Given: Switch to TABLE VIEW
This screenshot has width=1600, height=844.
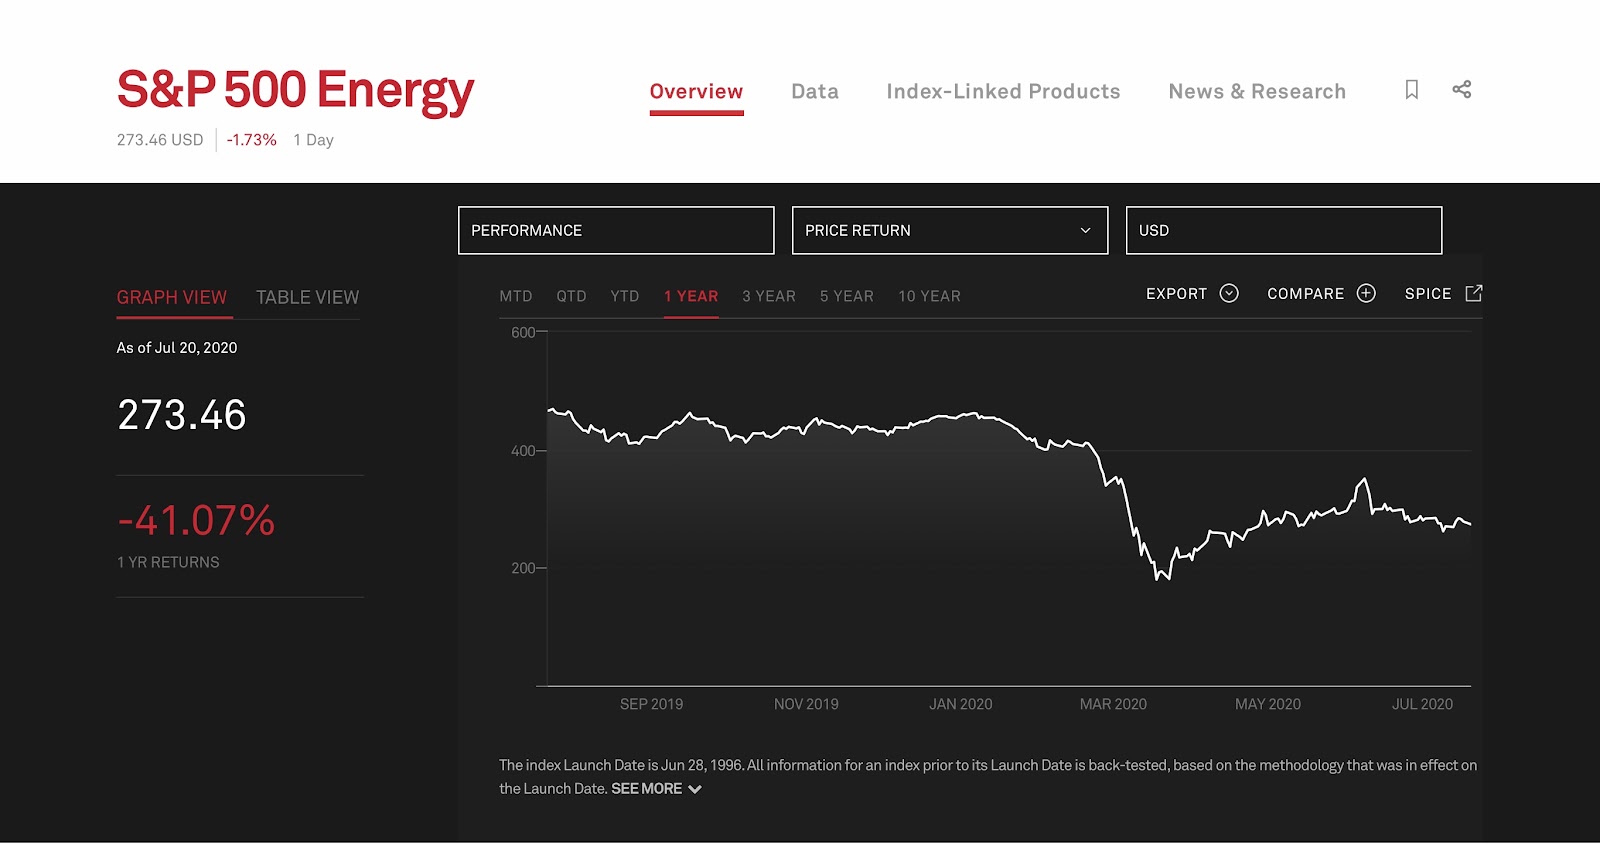Looking at the screenshot, I should point(307,297).
